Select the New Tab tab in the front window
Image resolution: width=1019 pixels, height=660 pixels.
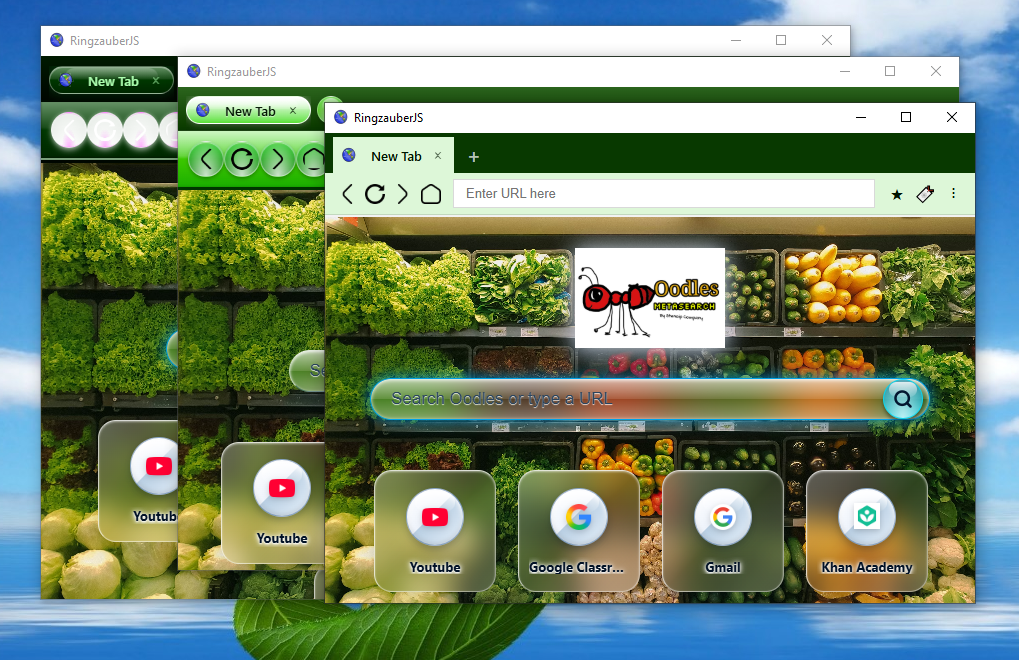[x=393, y=156]
